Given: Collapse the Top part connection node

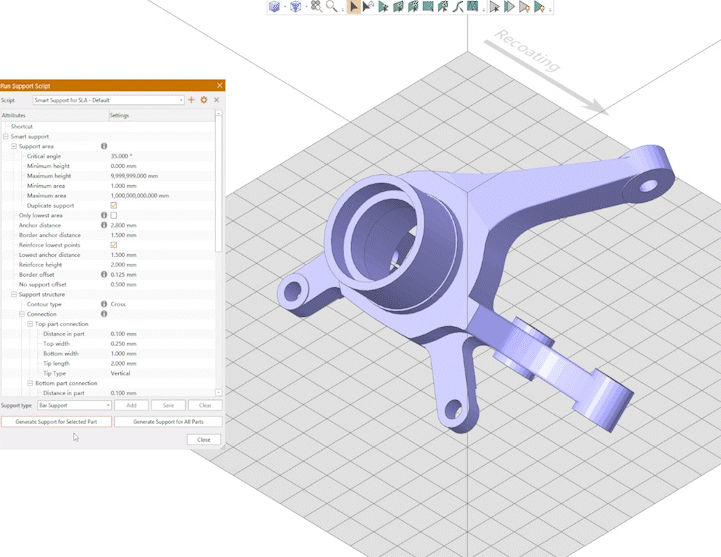Looking at the screenshot, I should [30, 324].
